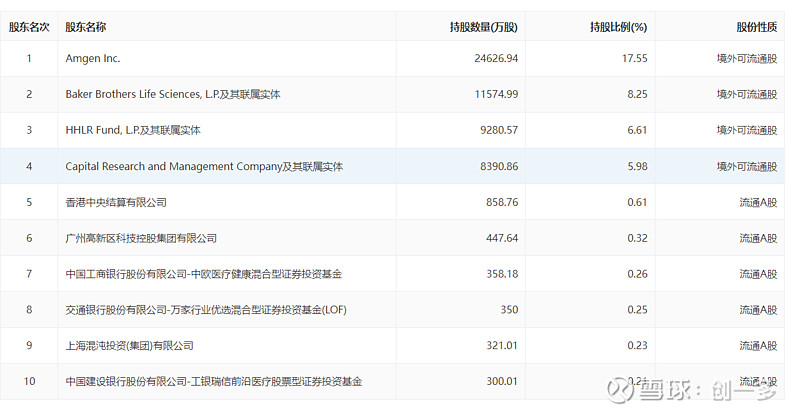Click rank number 10 cell

coord(29,381)
